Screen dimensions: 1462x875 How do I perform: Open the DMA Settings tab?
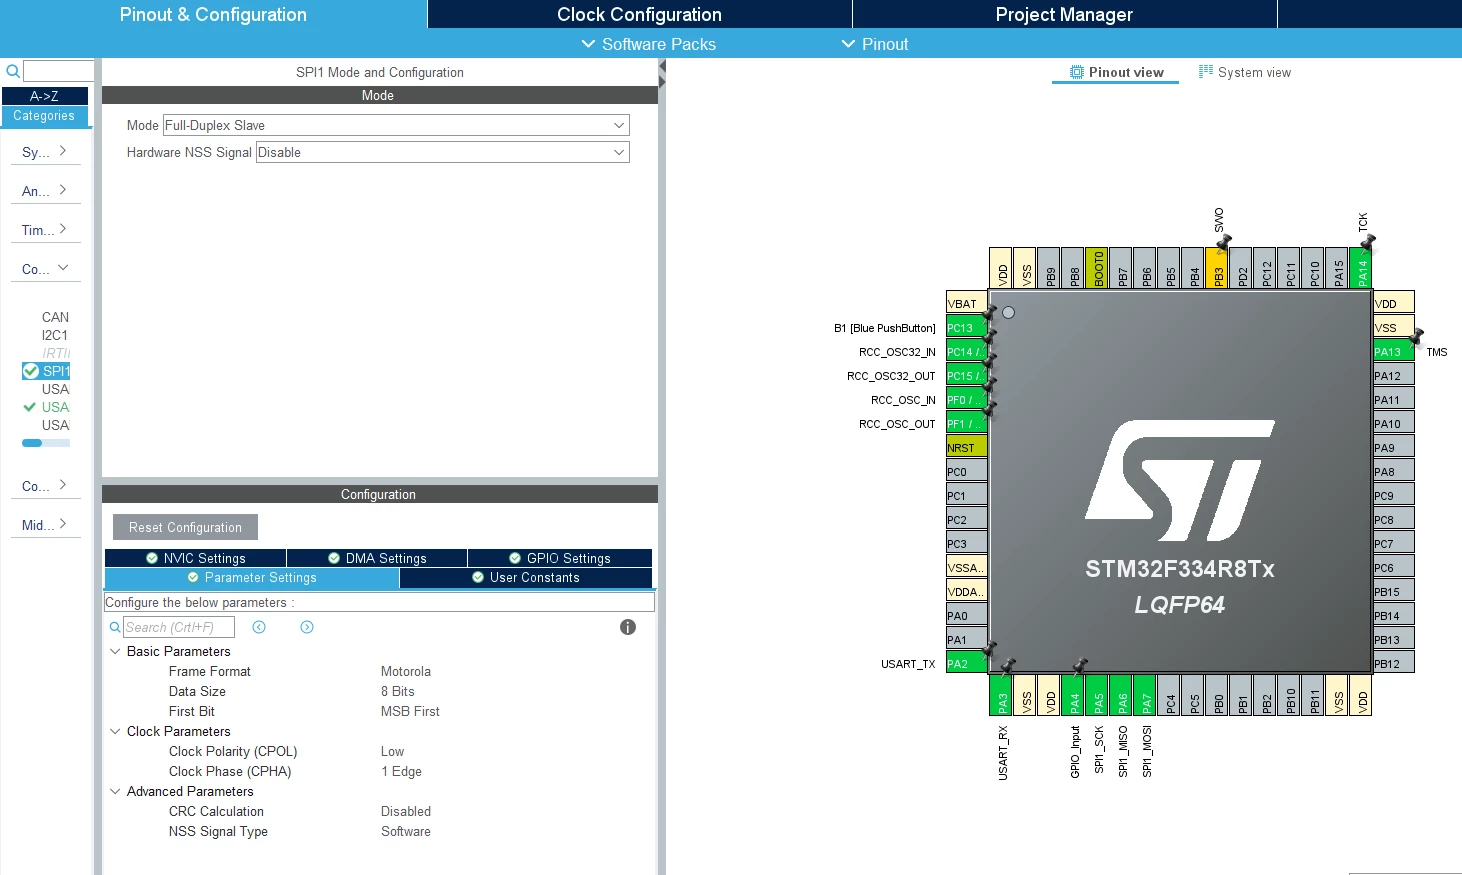[377, 558]
